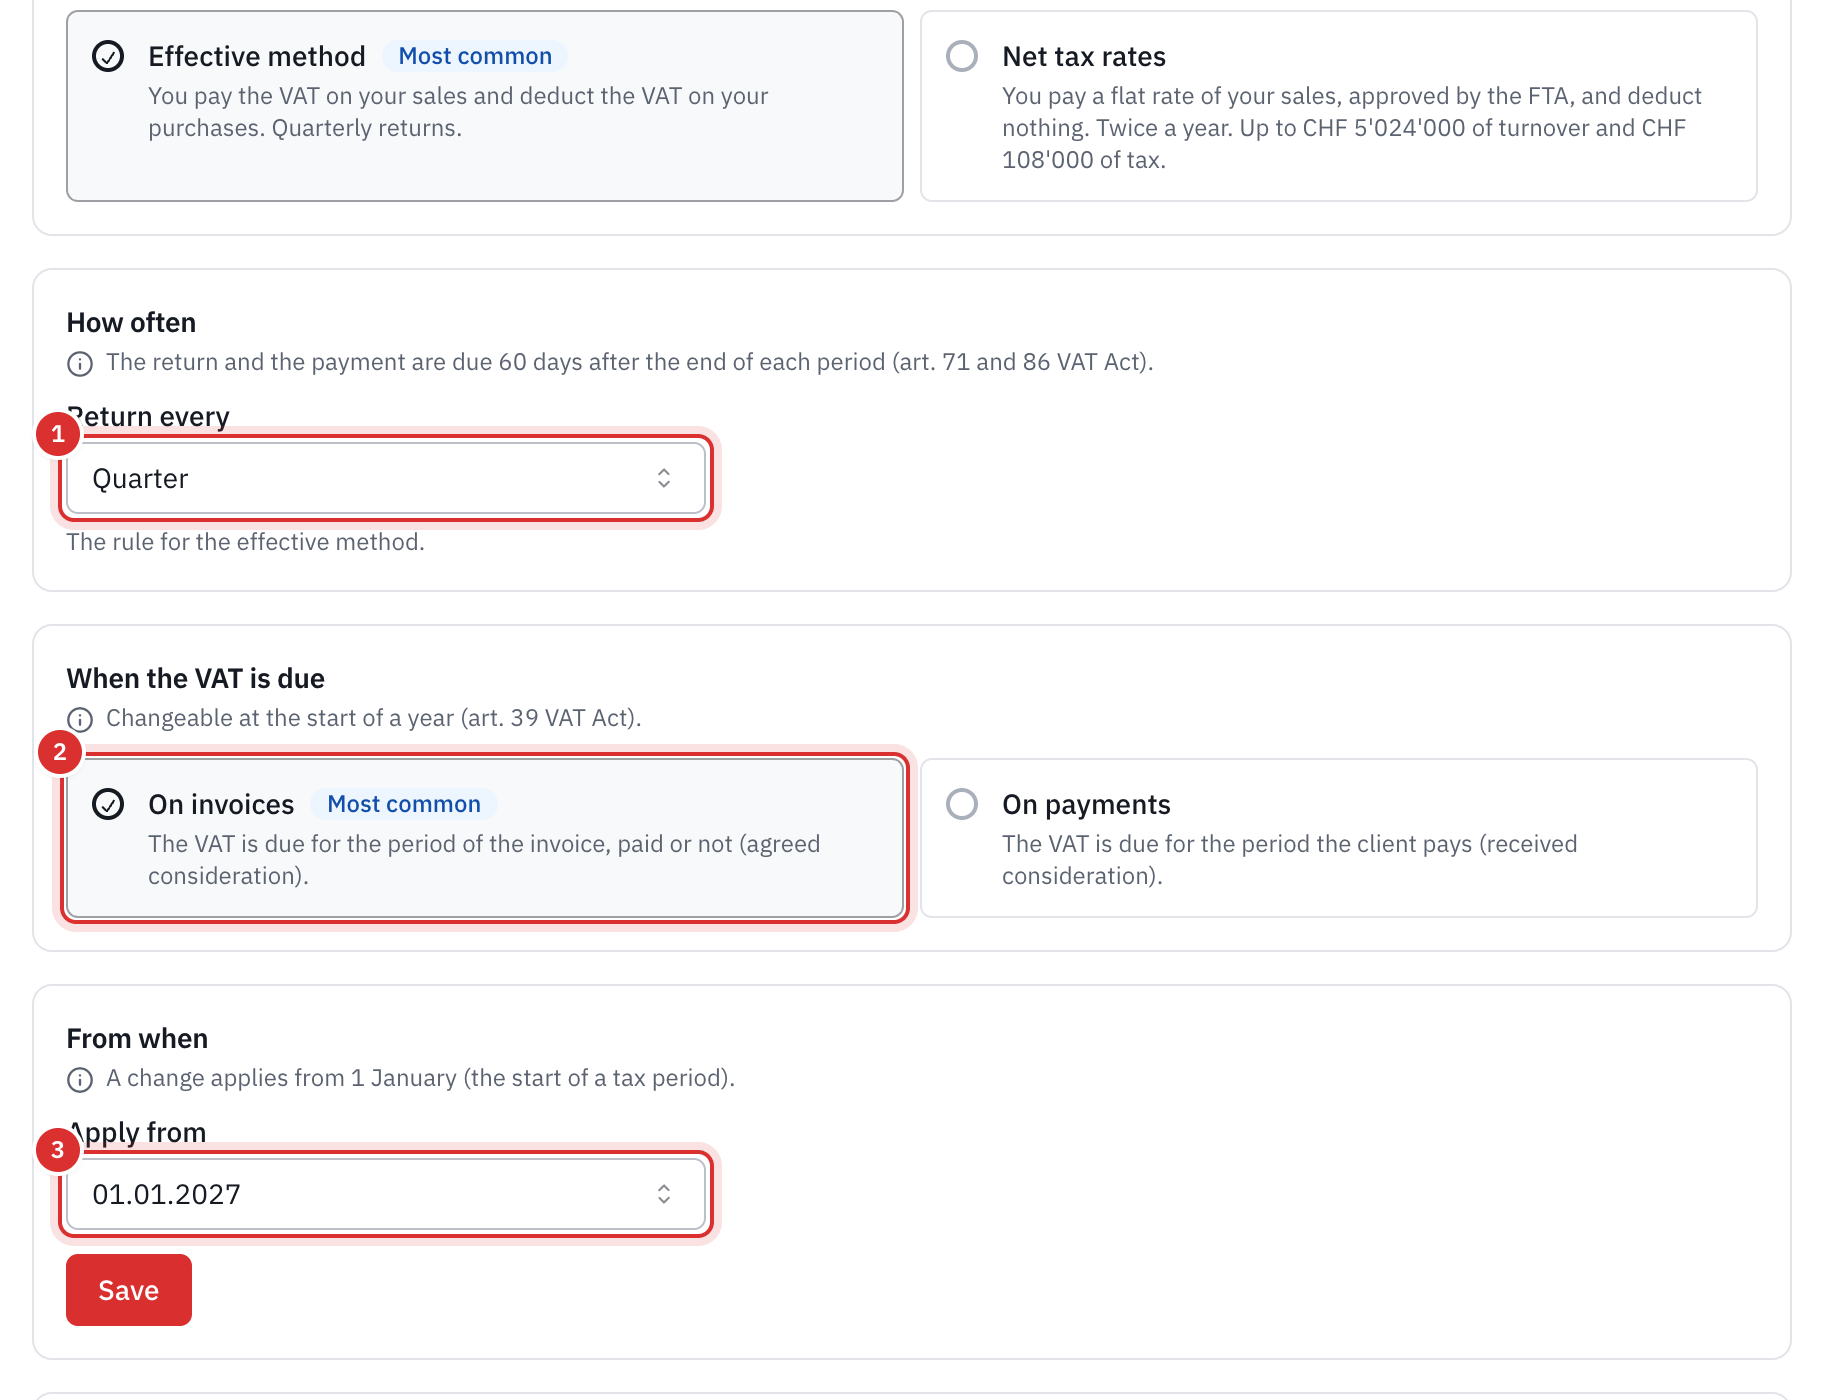Click the info icon beside return due text

[x=80, y=363]
